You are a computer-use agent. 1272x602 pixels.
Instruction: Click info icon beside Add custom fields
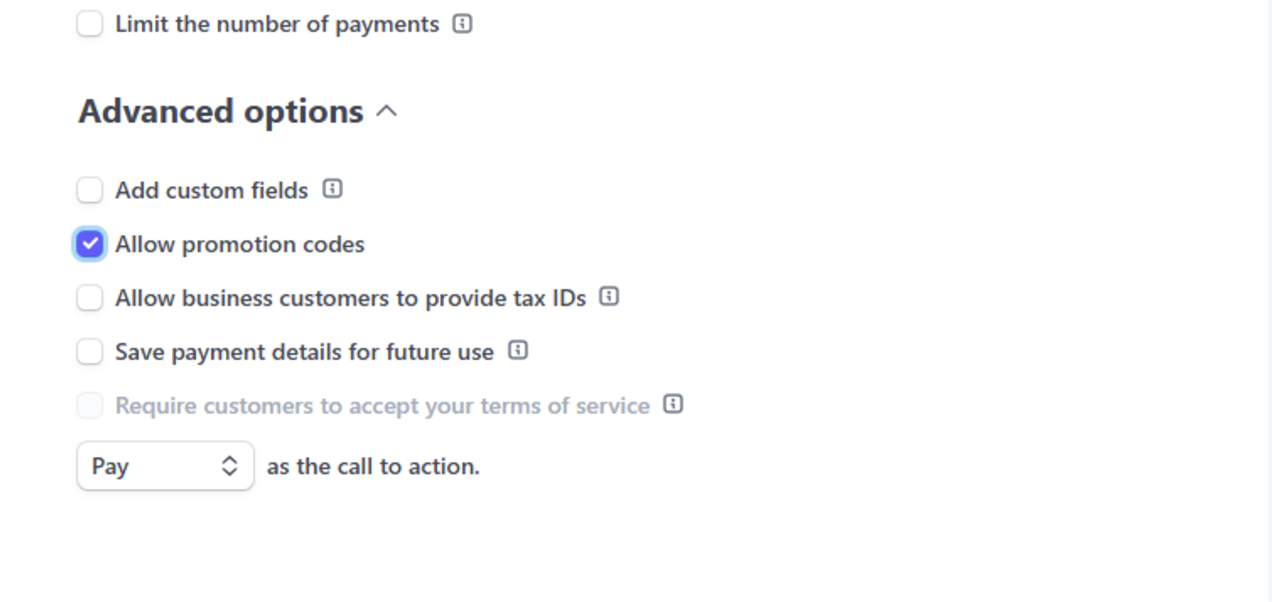333,189
